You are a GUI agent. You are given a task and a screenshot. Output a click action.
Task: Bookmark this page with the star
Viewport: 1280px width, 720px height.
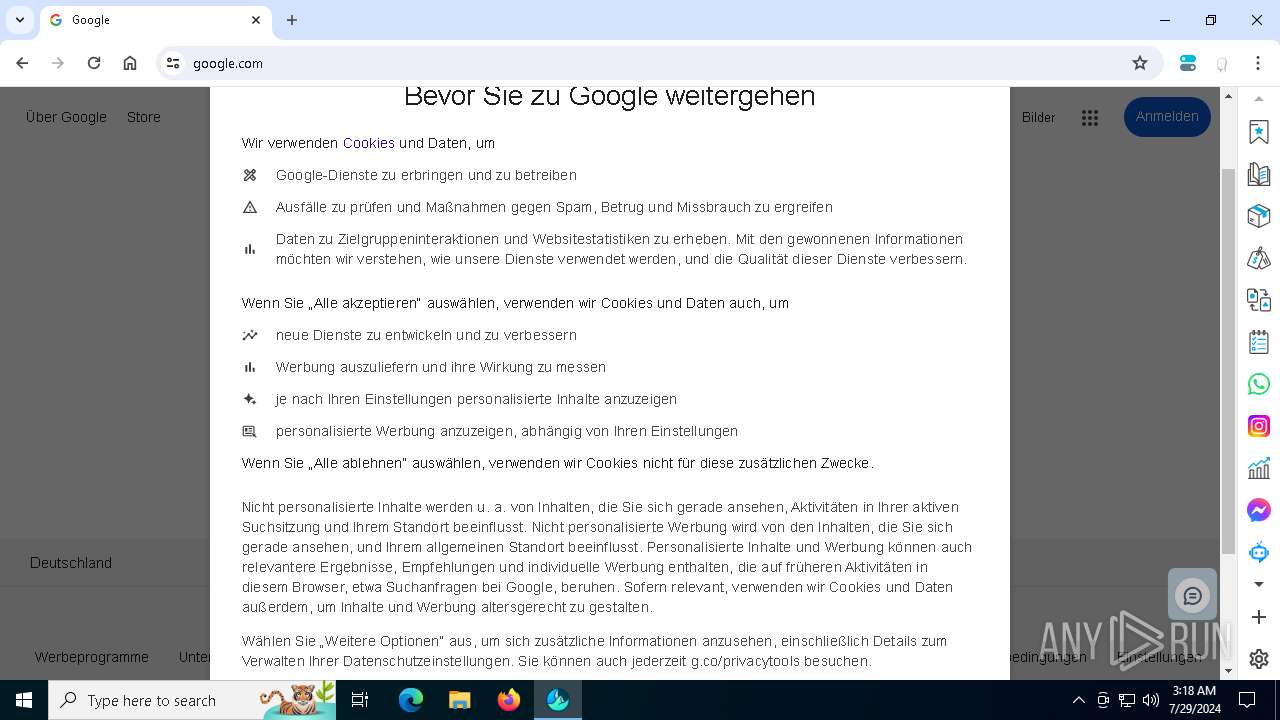point(1140,63)
